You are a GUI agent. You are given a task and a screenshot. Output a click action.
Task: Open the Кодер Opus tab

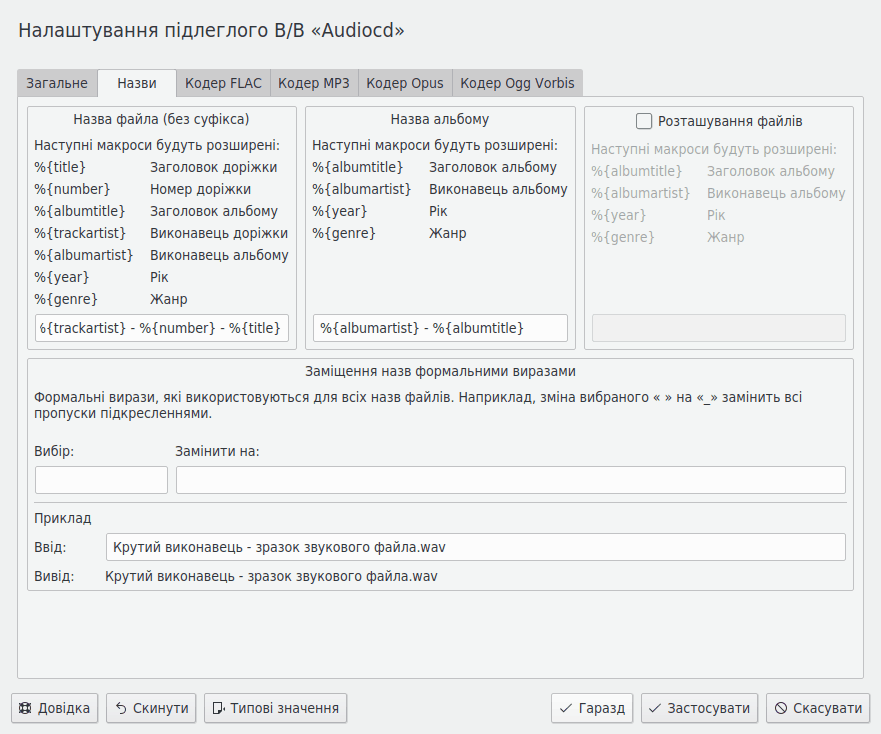pyautogui.click(x=405, y=83)
